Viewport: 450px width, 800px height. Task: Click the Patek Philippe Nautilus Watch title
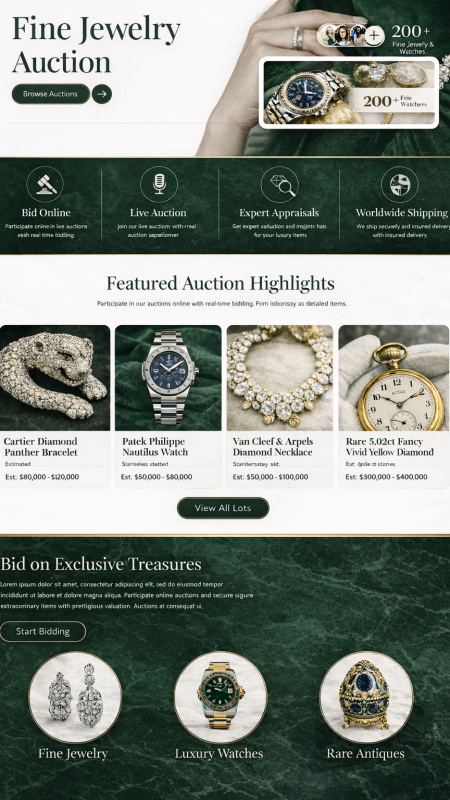pyautogui.click(x=155, y=446)
